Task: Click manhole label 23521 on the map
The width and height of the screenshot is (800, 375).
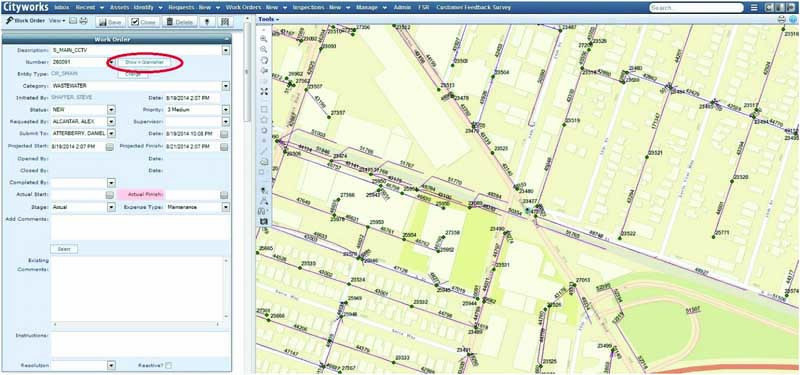Action: click(655, 153)
